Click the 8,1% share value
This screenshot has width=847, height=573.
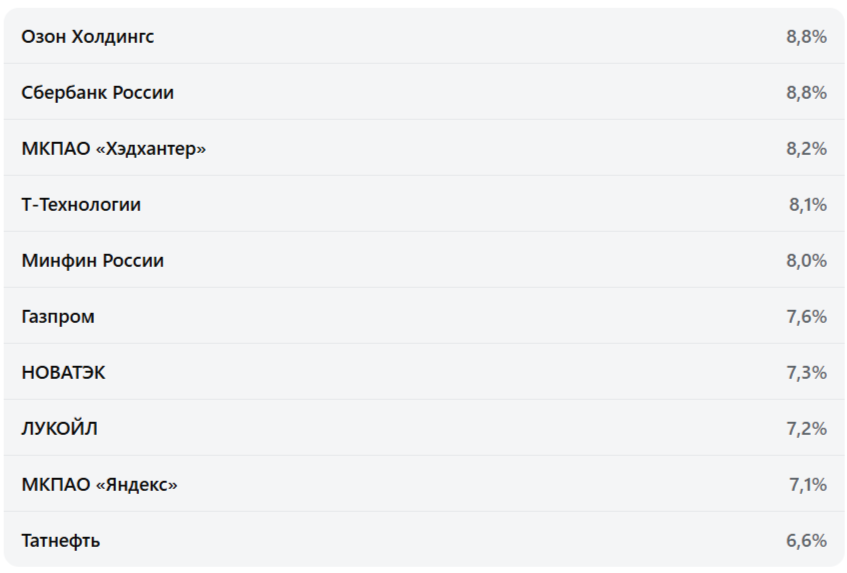807,205
